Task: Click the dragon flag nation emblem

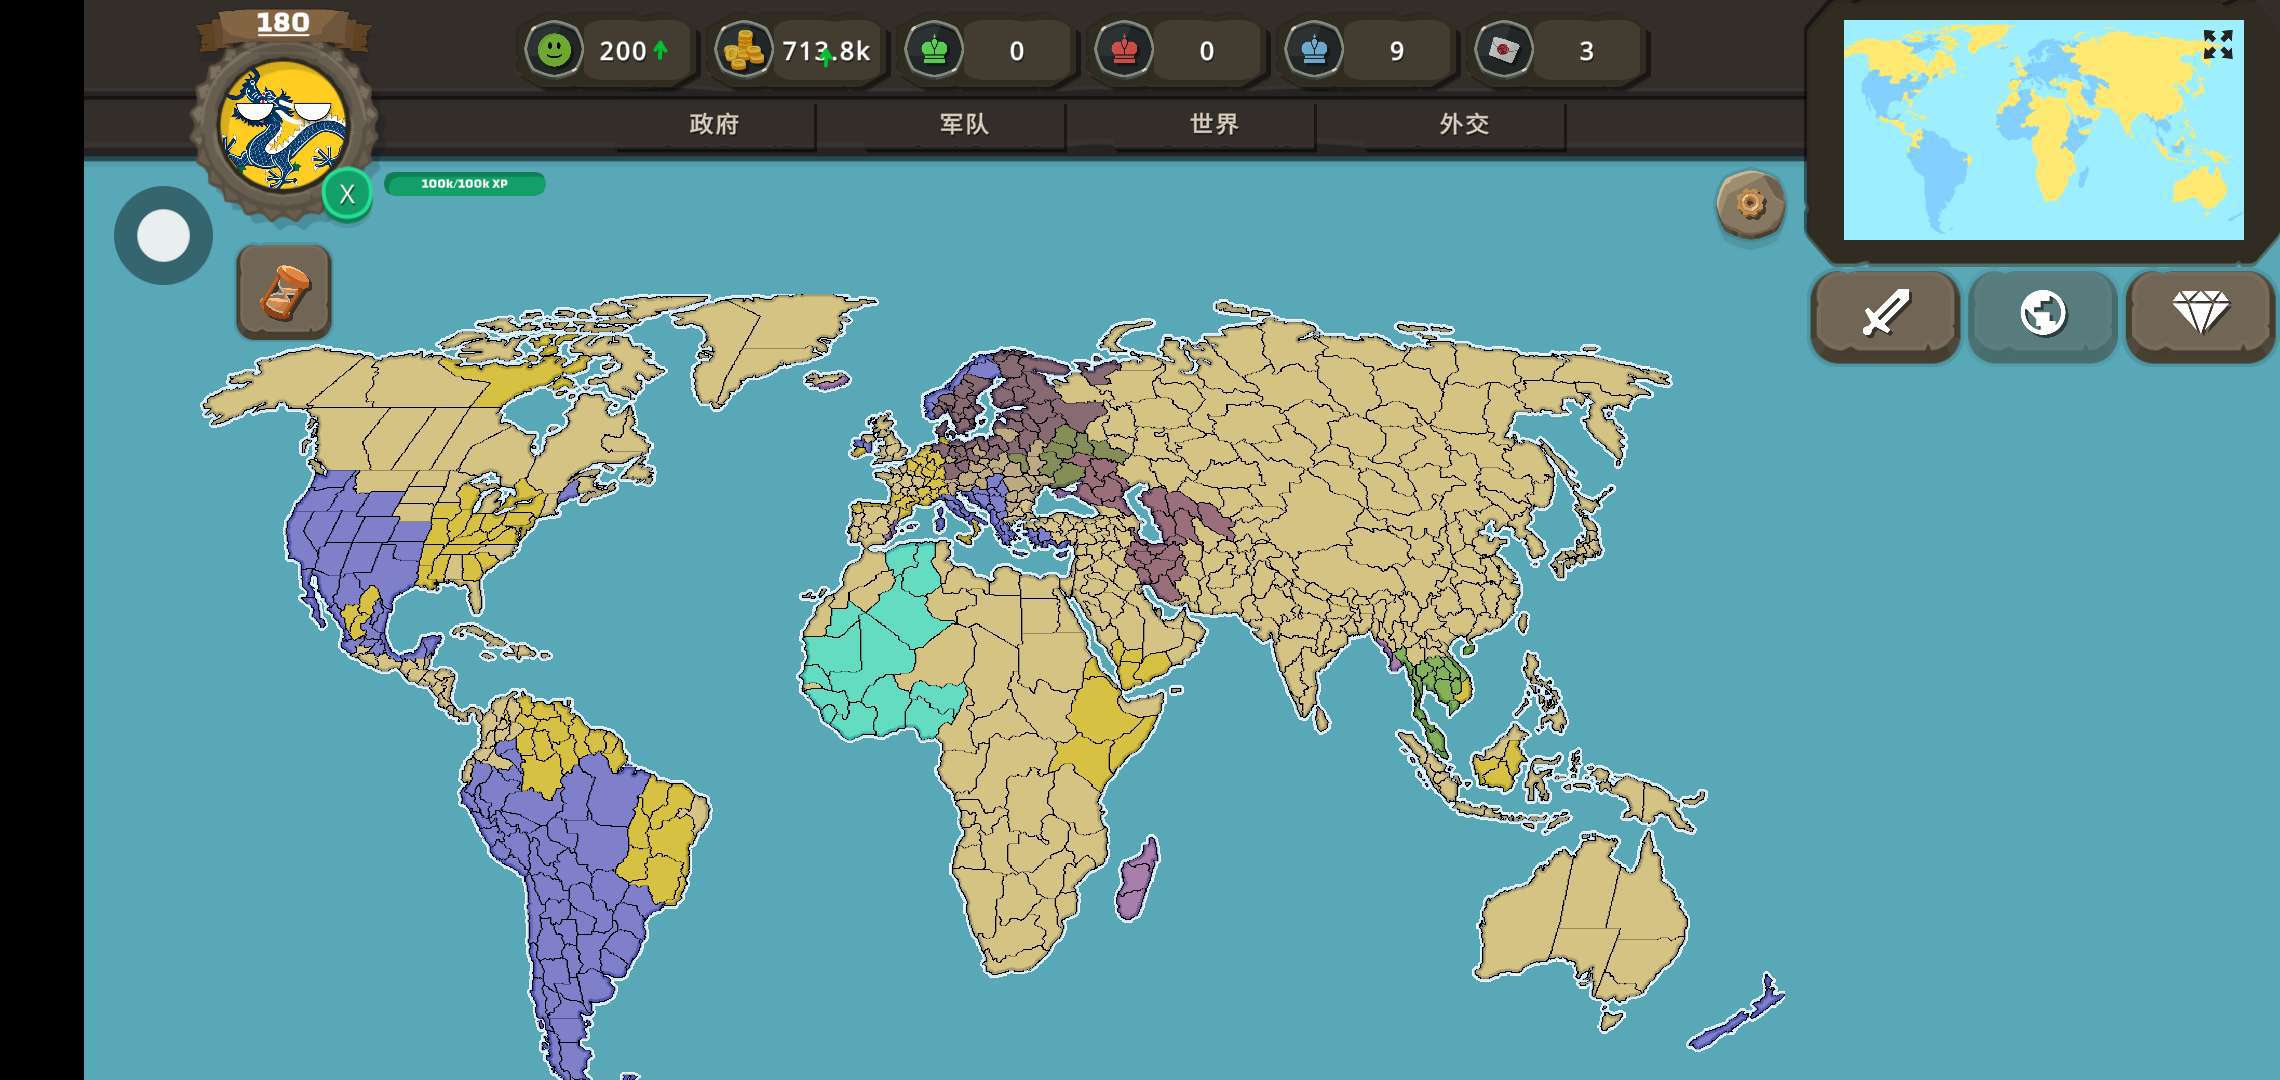Action: click(284, 126)
